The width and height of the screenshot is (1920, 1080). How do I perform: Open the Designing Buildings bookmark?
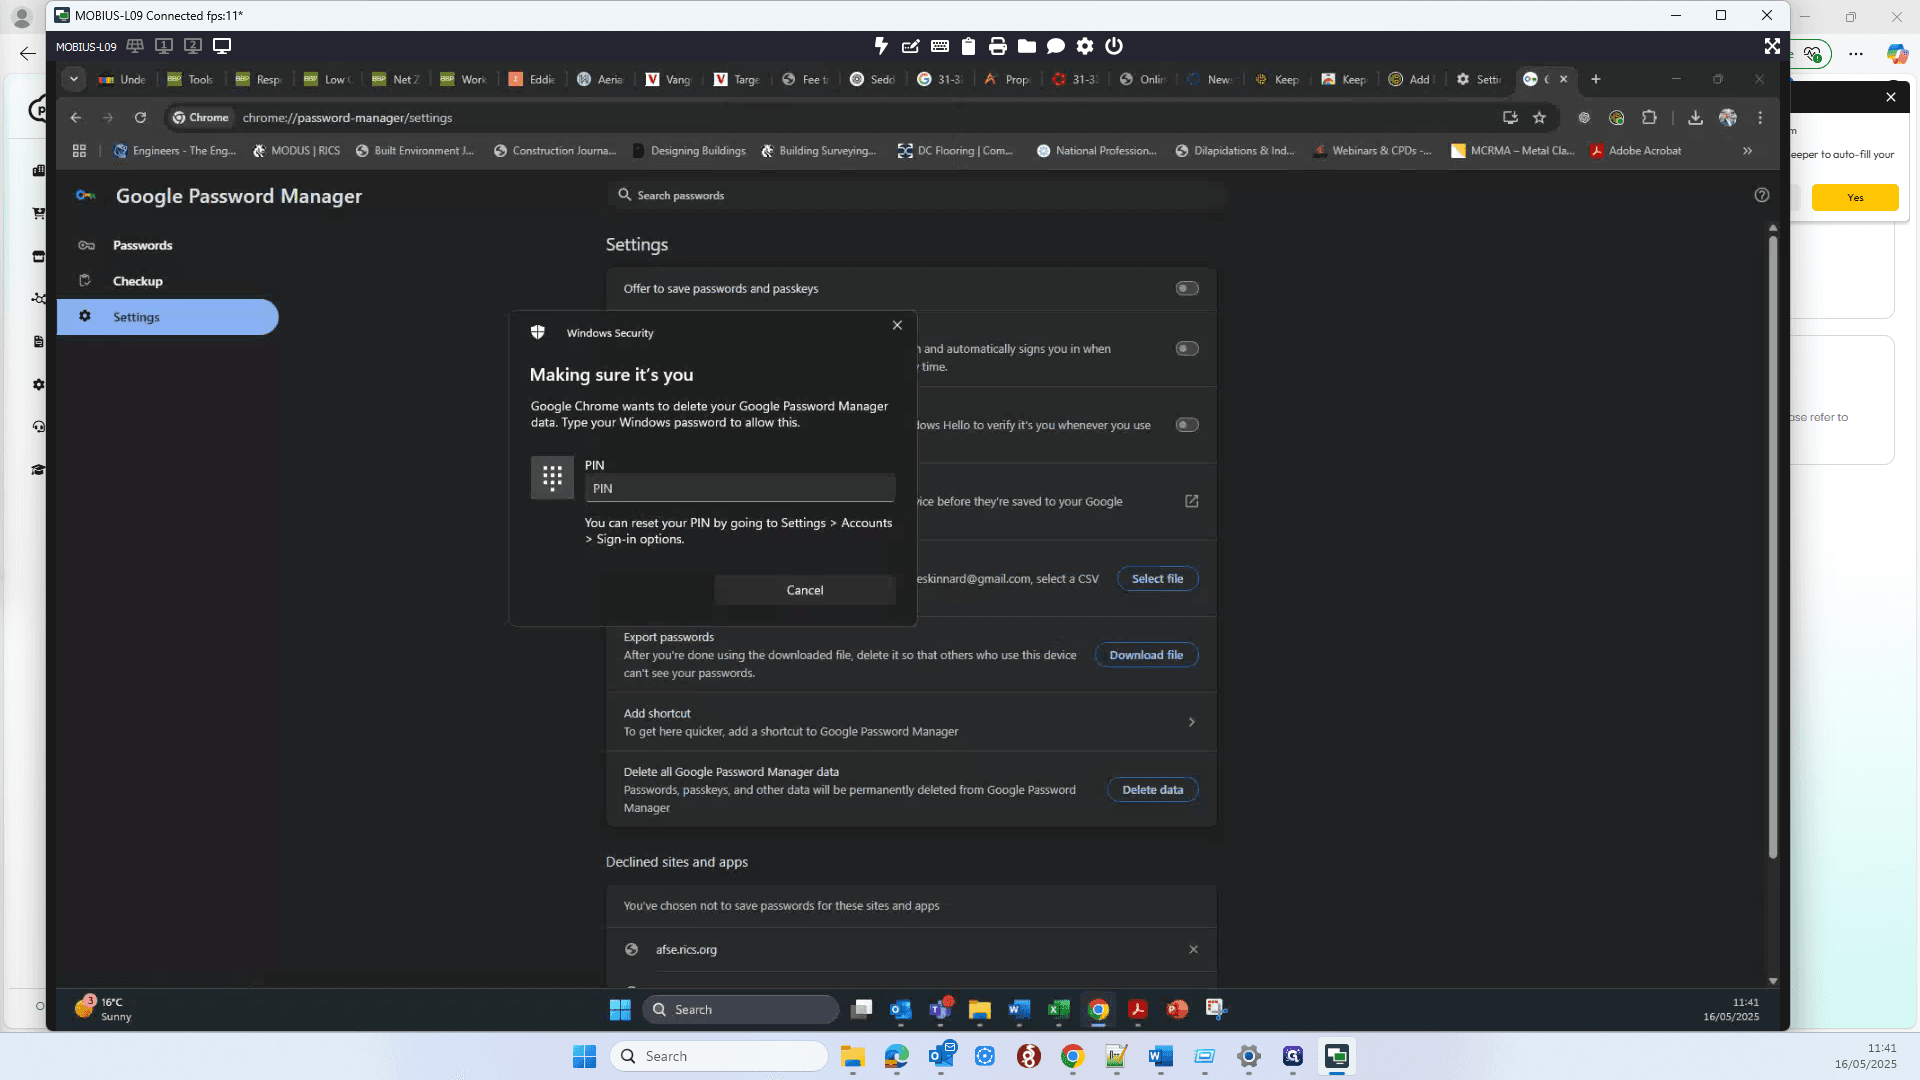(690, 151)
